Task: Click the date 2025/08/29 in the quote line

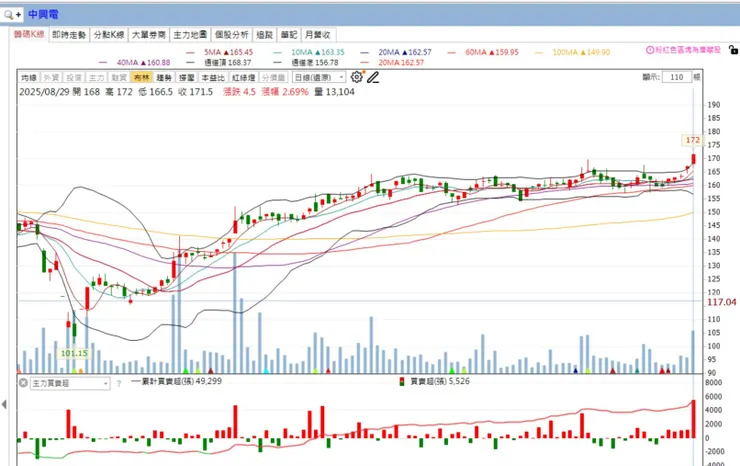Action: pyautogui.click(x=43, y=92)
